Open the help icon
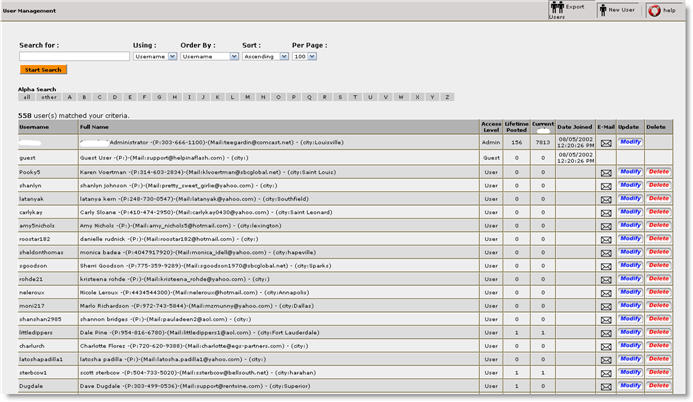The height and width of the screenshot is (402, 693). pos(654,10)
